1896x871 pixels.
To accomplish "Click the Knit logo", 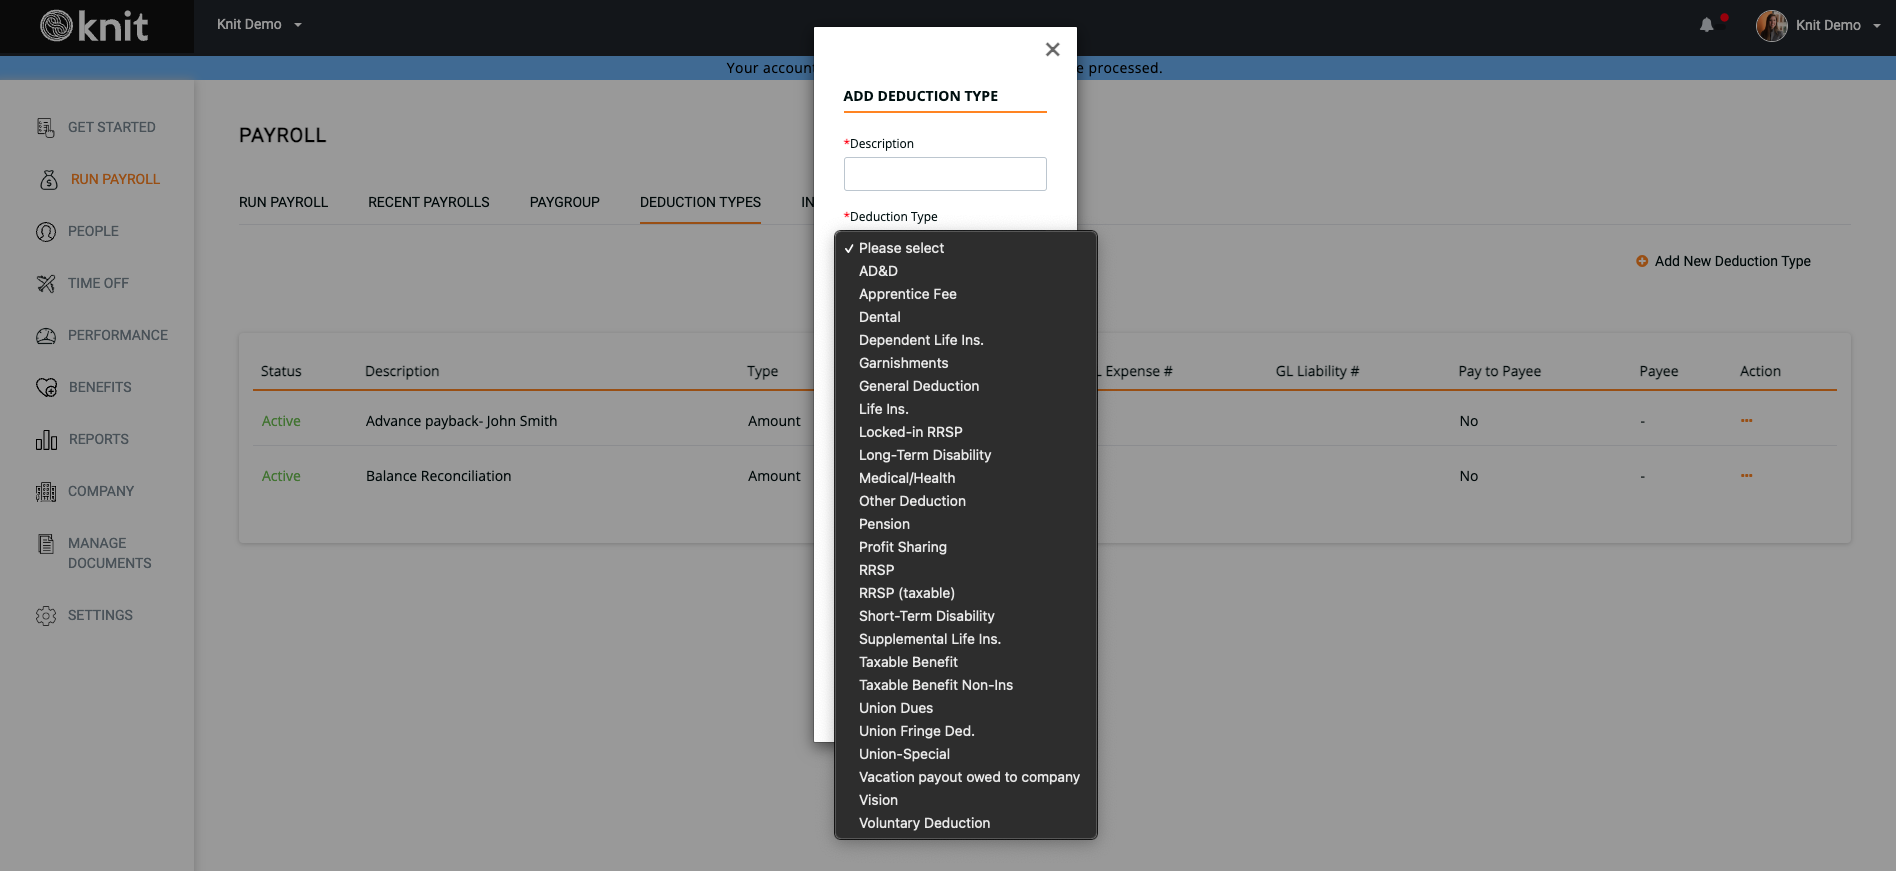I will (x=95, y=26).
